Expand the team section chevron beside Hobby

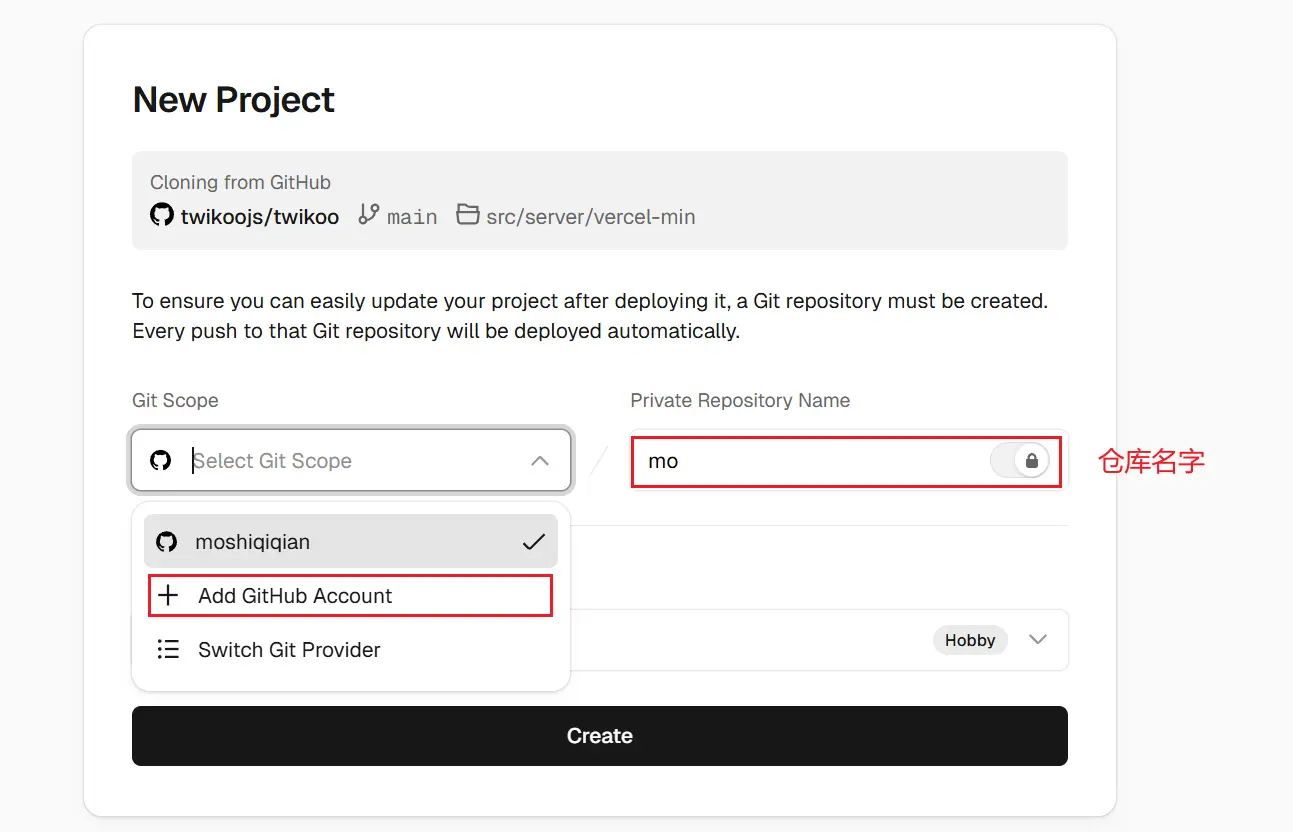(1038, 640)
